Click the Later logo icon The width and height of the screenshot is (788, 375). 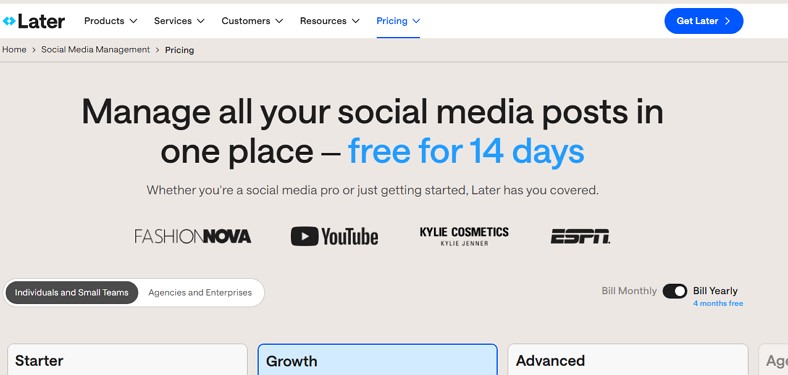click(9, 21)
